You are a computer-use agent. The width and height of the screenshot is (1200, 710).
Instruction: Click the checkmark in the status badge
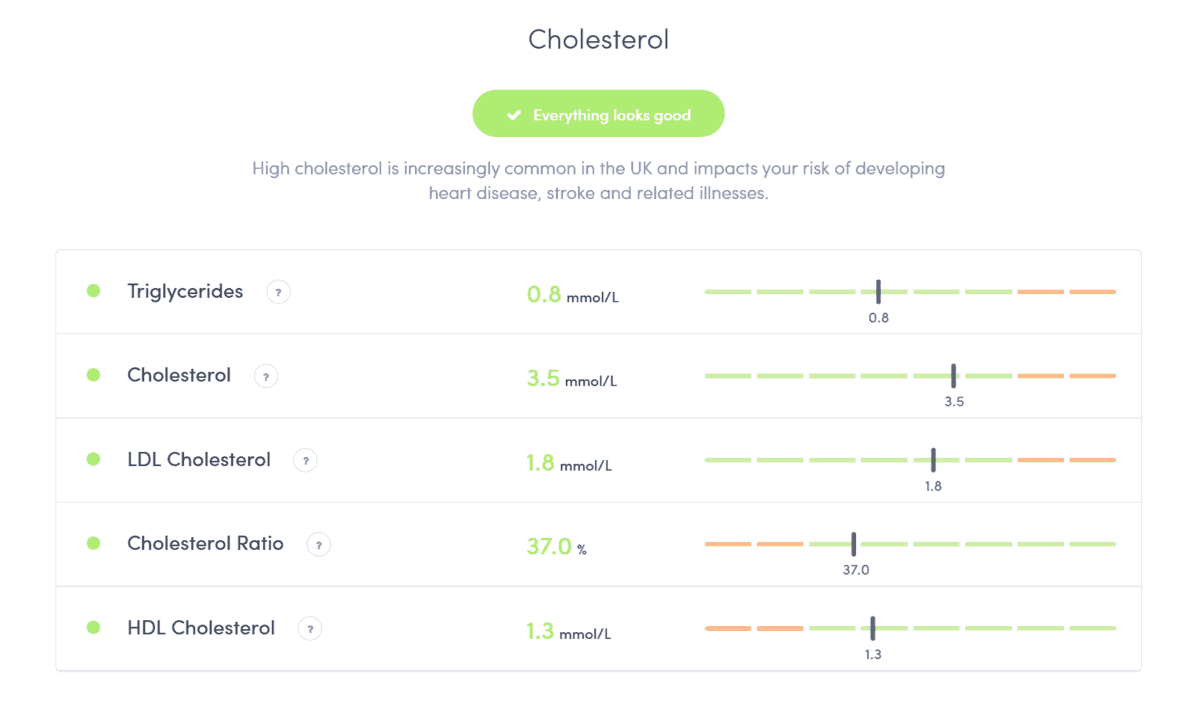pyautogui.click(x=514, y=115)
